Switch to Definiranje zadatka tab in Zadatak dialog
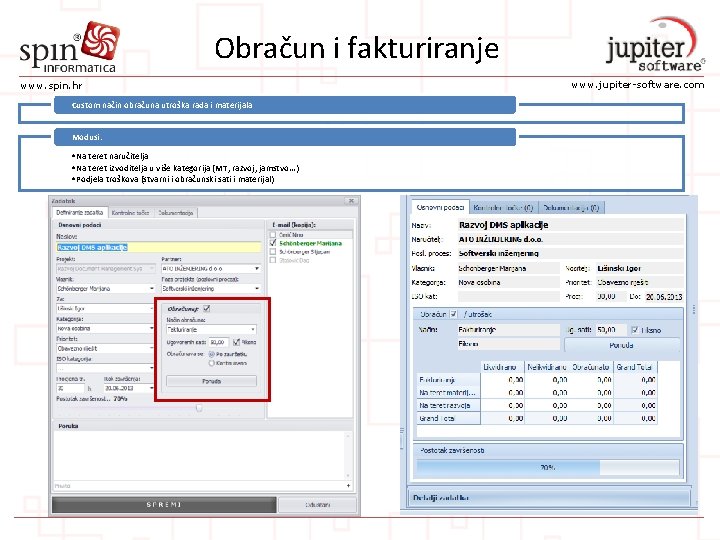The image size is (720, 540). 80,213
